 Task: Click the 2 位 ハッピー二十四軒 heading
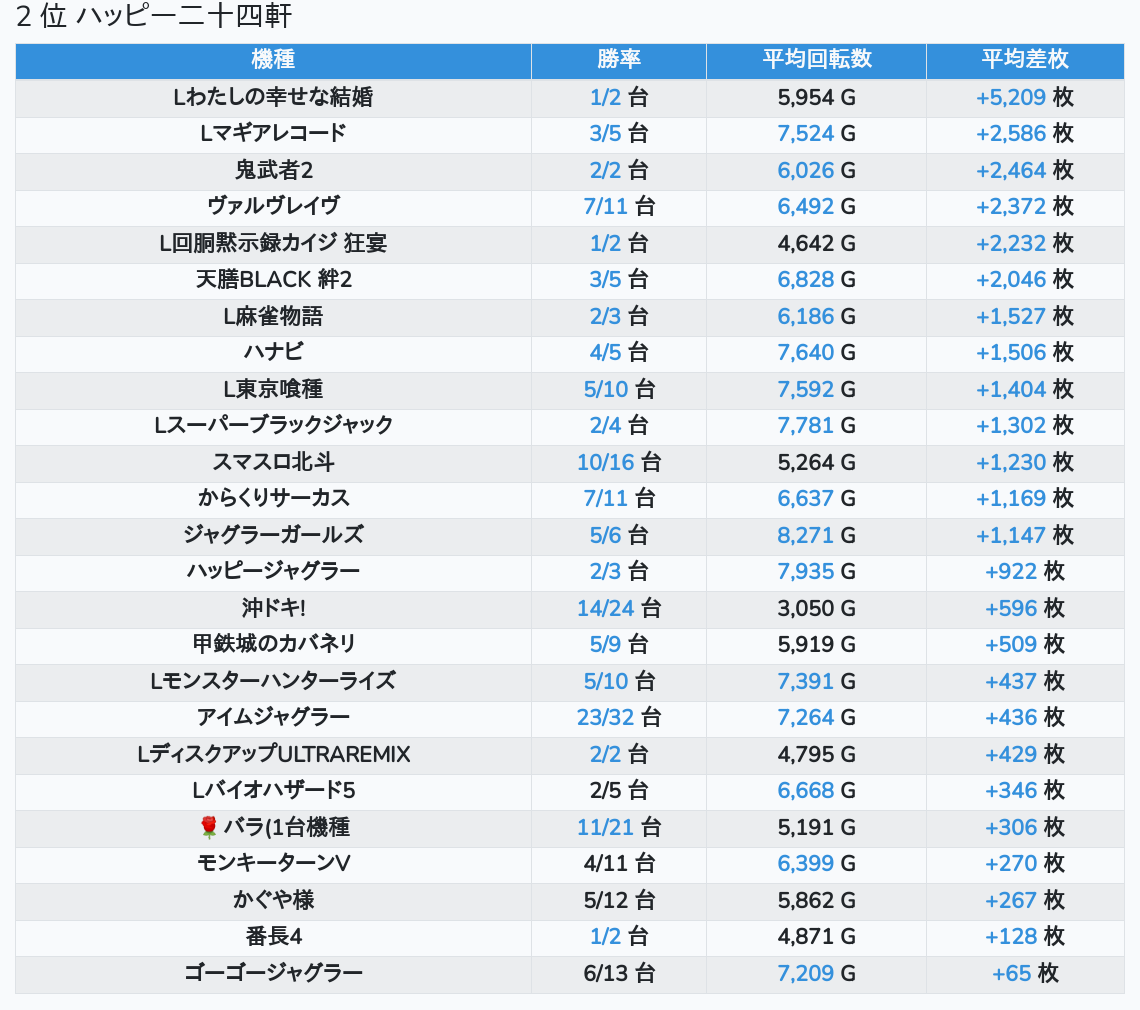coord(154,16)
